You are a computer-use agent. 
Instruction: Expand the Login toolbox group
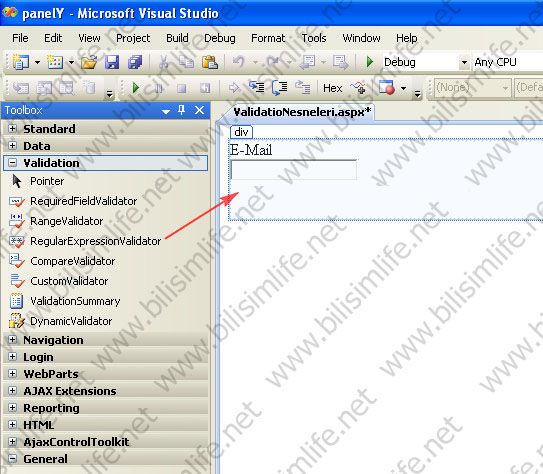(x=12, y=357)
